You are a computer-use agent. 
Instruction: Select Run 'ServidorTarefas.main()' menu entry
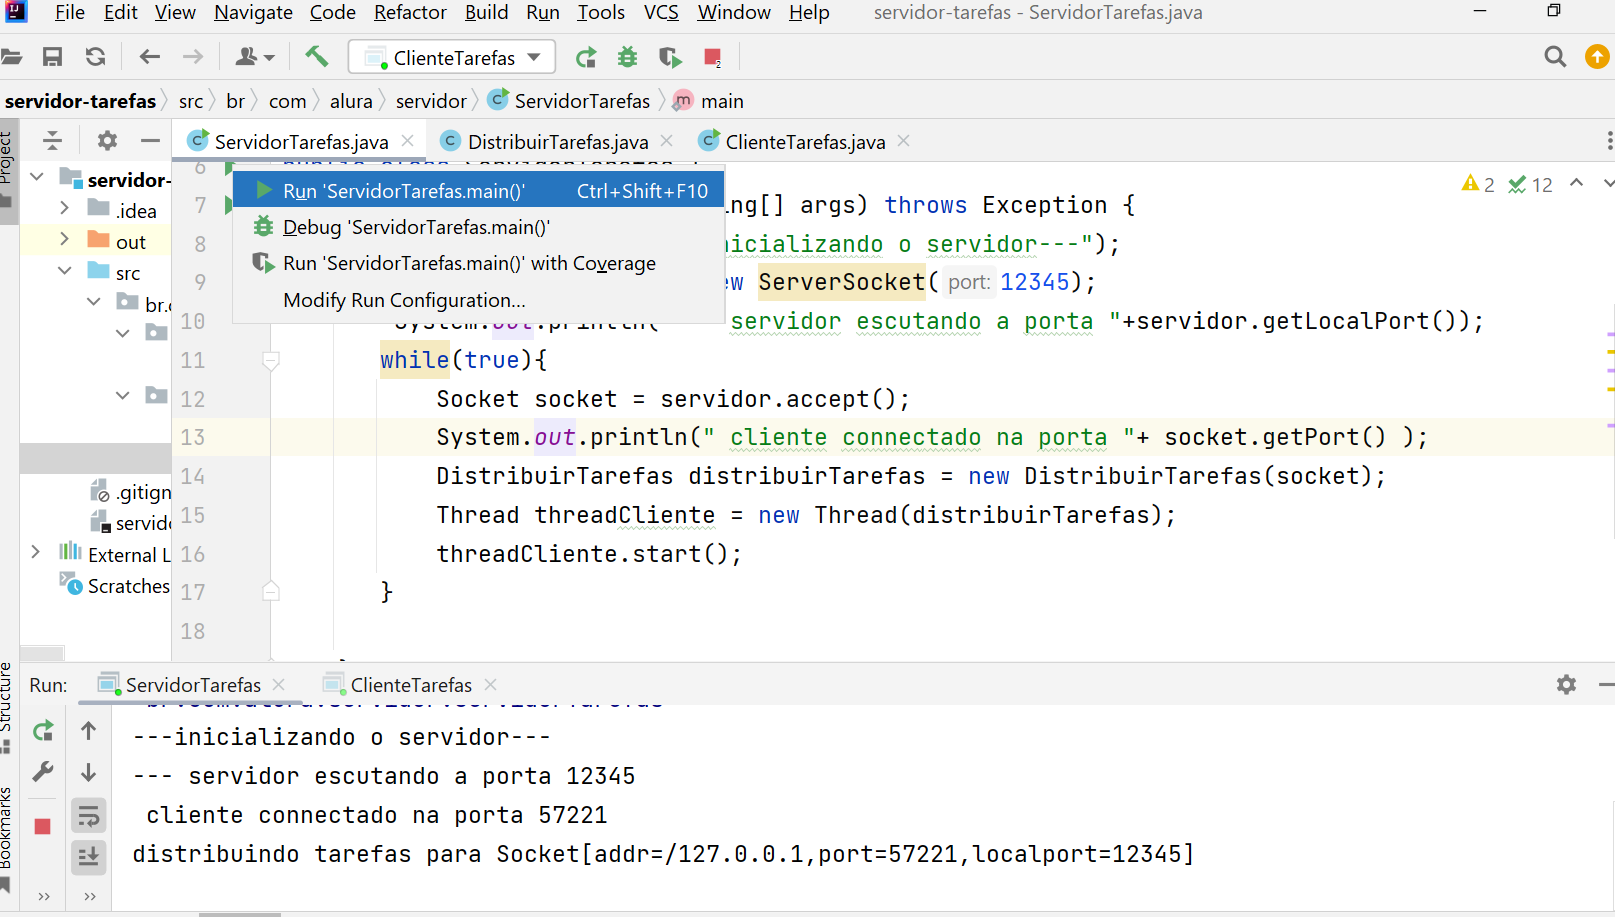(x=479, y=190)
